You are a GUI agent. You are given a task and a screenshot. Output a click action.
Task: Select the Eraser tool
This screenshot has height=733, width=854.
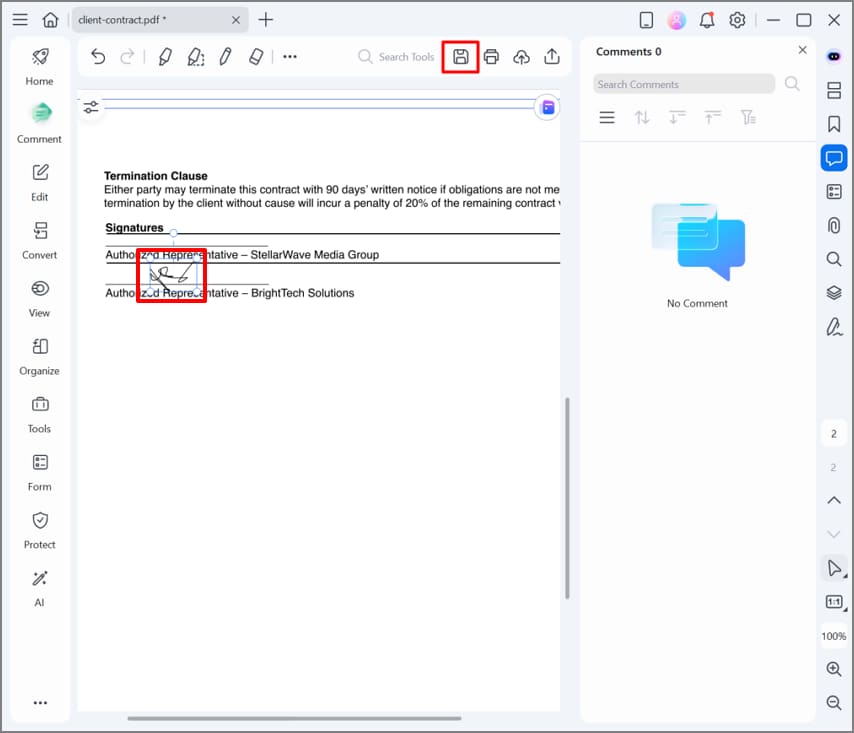255,57
